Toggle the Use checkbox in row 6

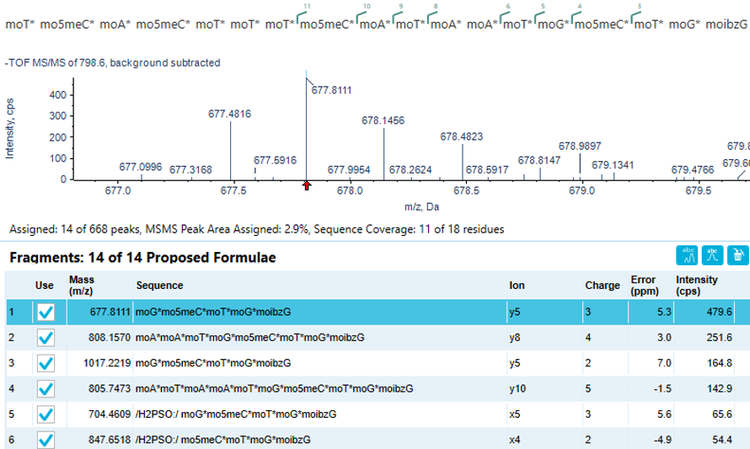pyautogui.click(x=45, y=438)
